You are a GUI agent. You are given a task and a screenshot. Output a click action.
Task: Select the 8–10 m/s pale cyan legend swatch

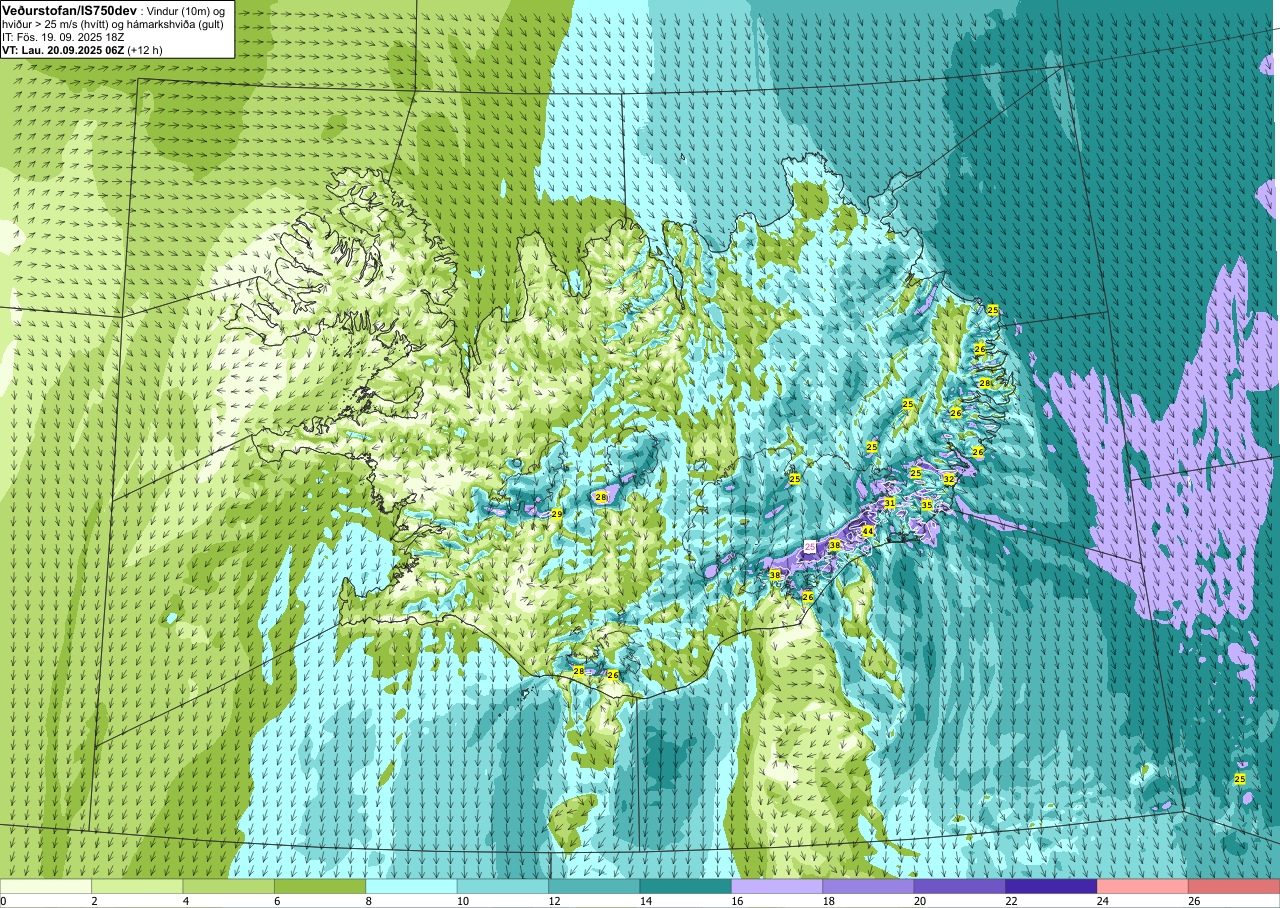click(x=411, y=886)
